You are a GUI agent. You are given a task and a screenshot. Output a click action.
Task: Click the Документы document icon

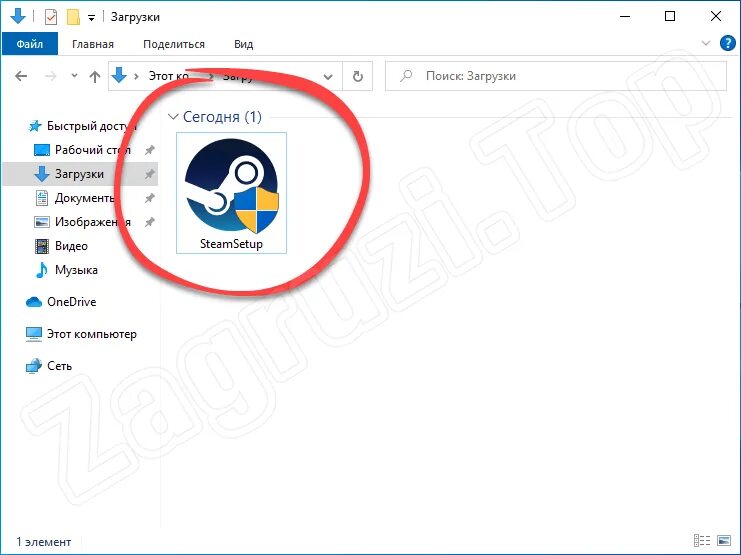[42, 198]
